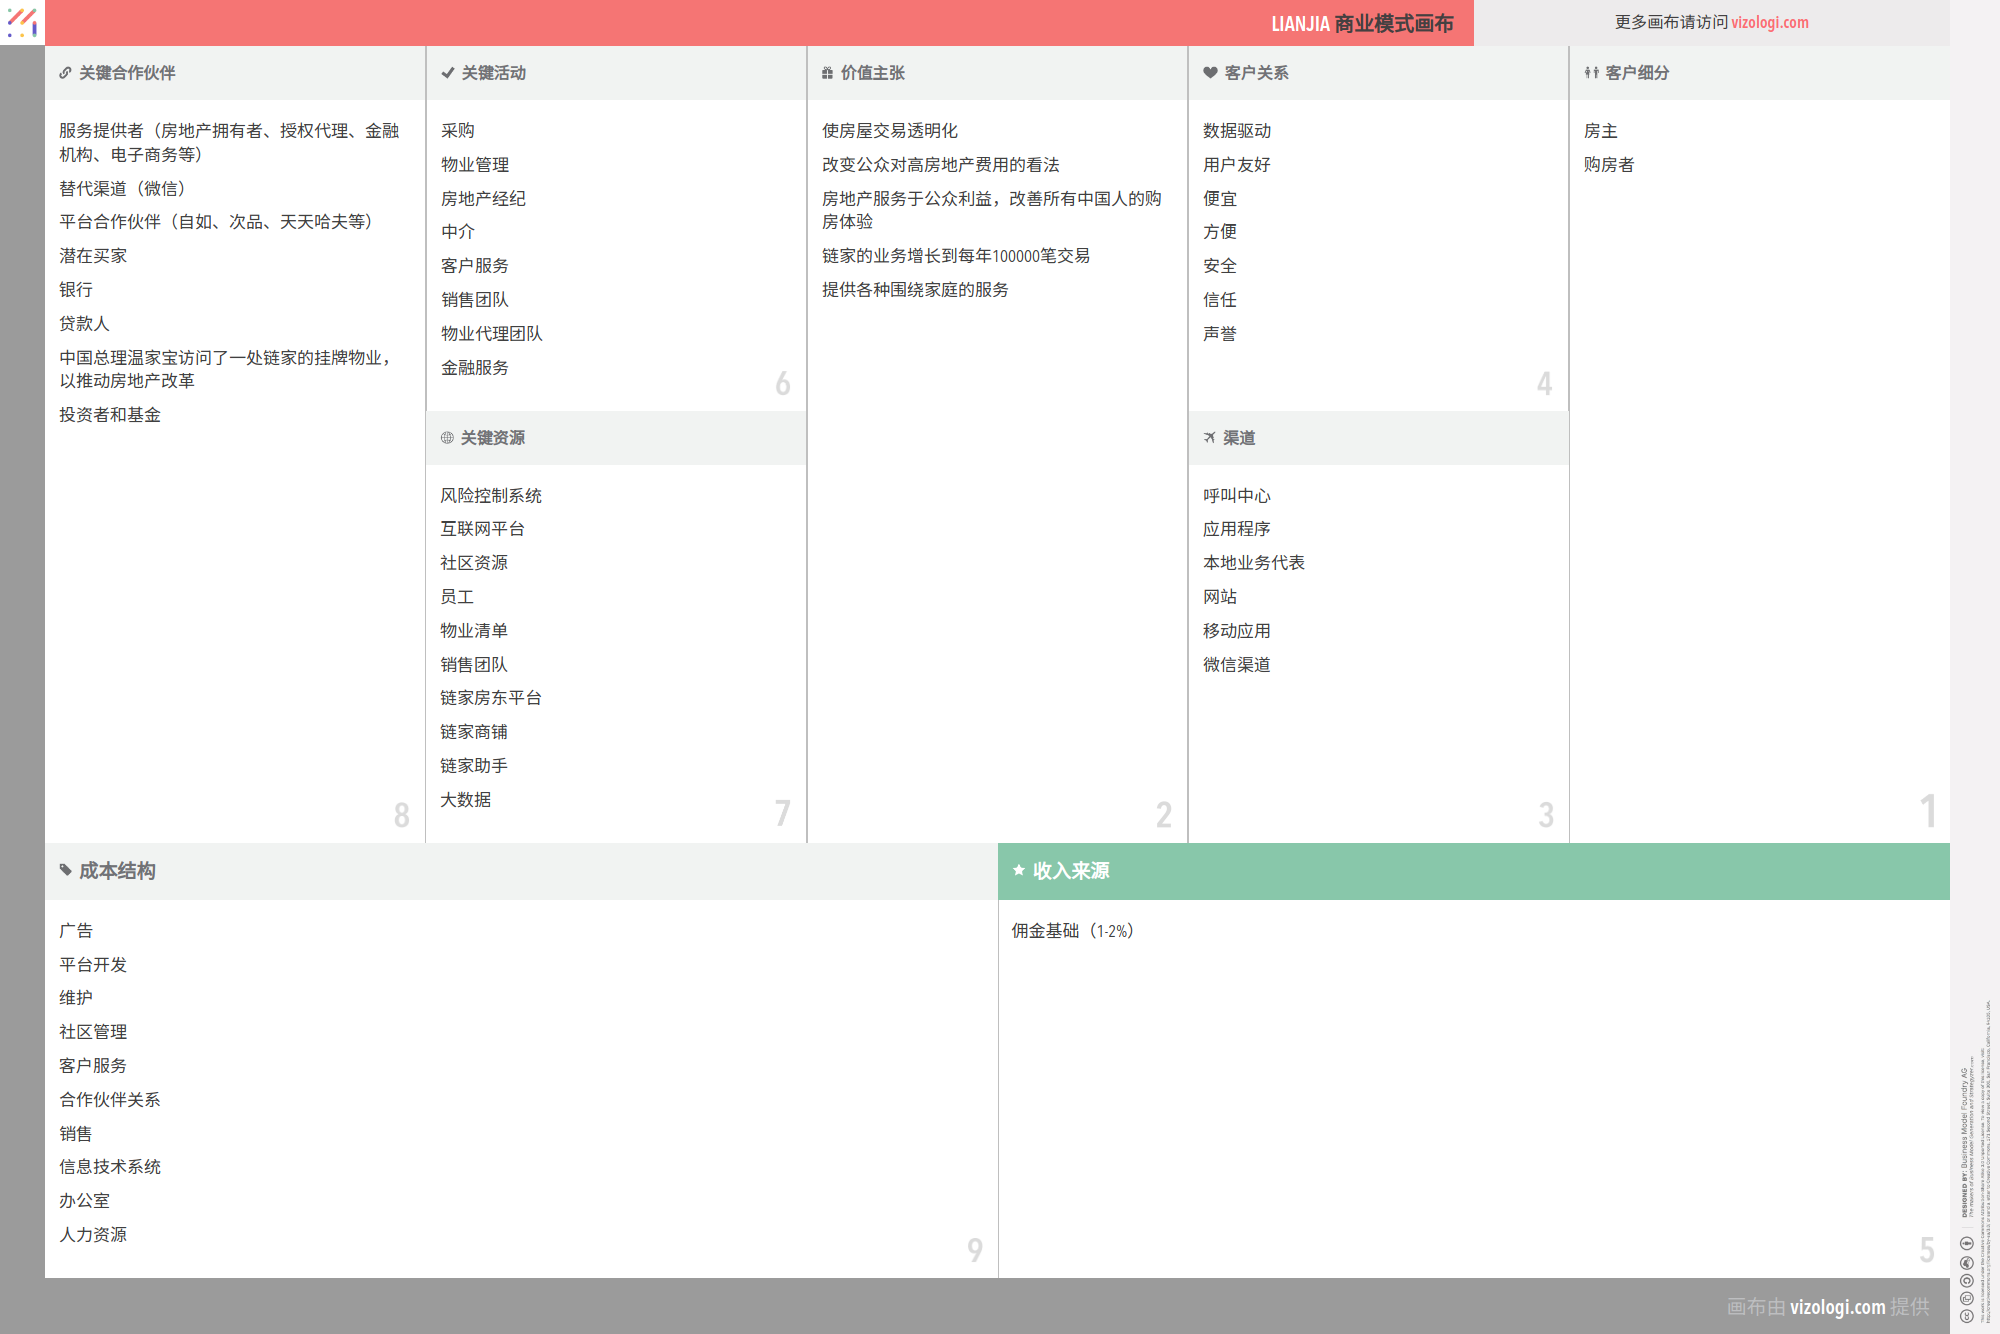This screenshot has width=2000, height=1334.
Task: Click the Creative Commons icon in right margin
Action: (x=1966, y=1316)
